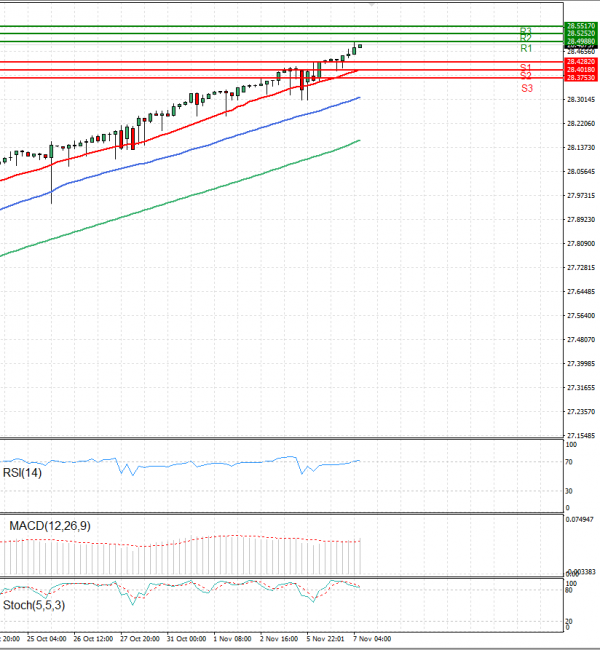Select the 28.55170 green price tag

(x=581, y=26)
